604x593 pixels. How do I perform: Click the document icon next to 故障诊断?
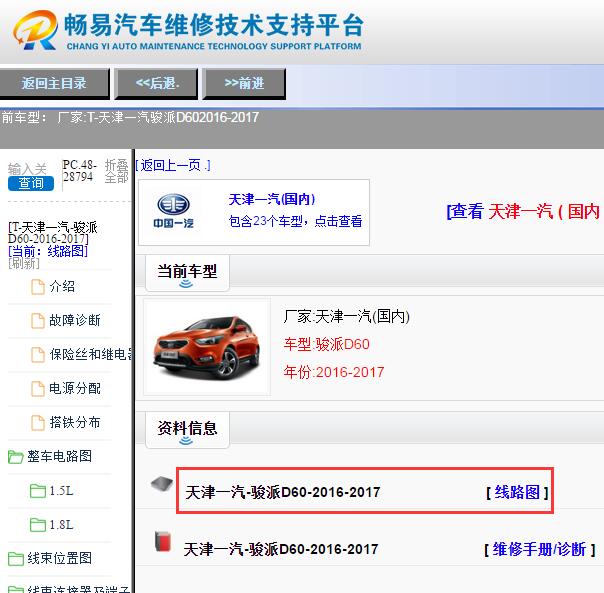37,321
